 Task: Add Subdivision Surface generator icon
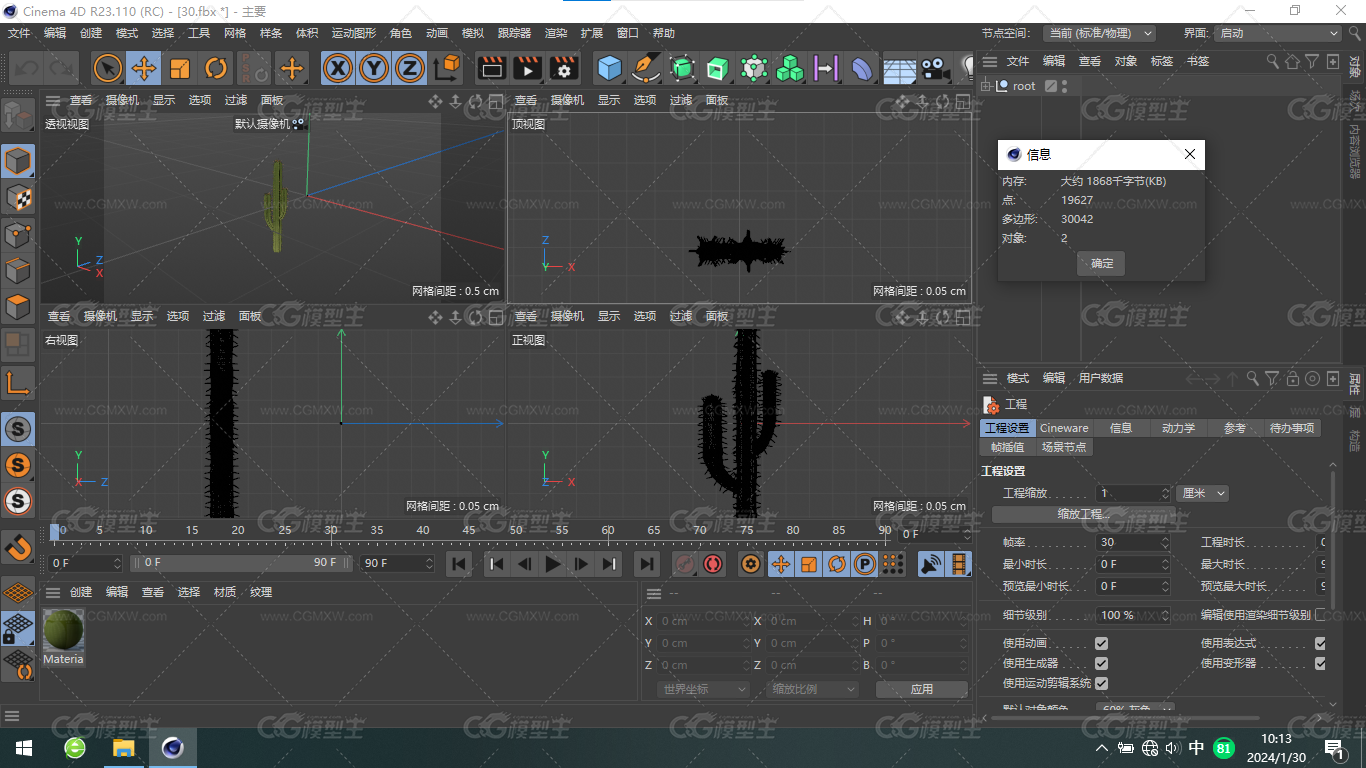682,68
